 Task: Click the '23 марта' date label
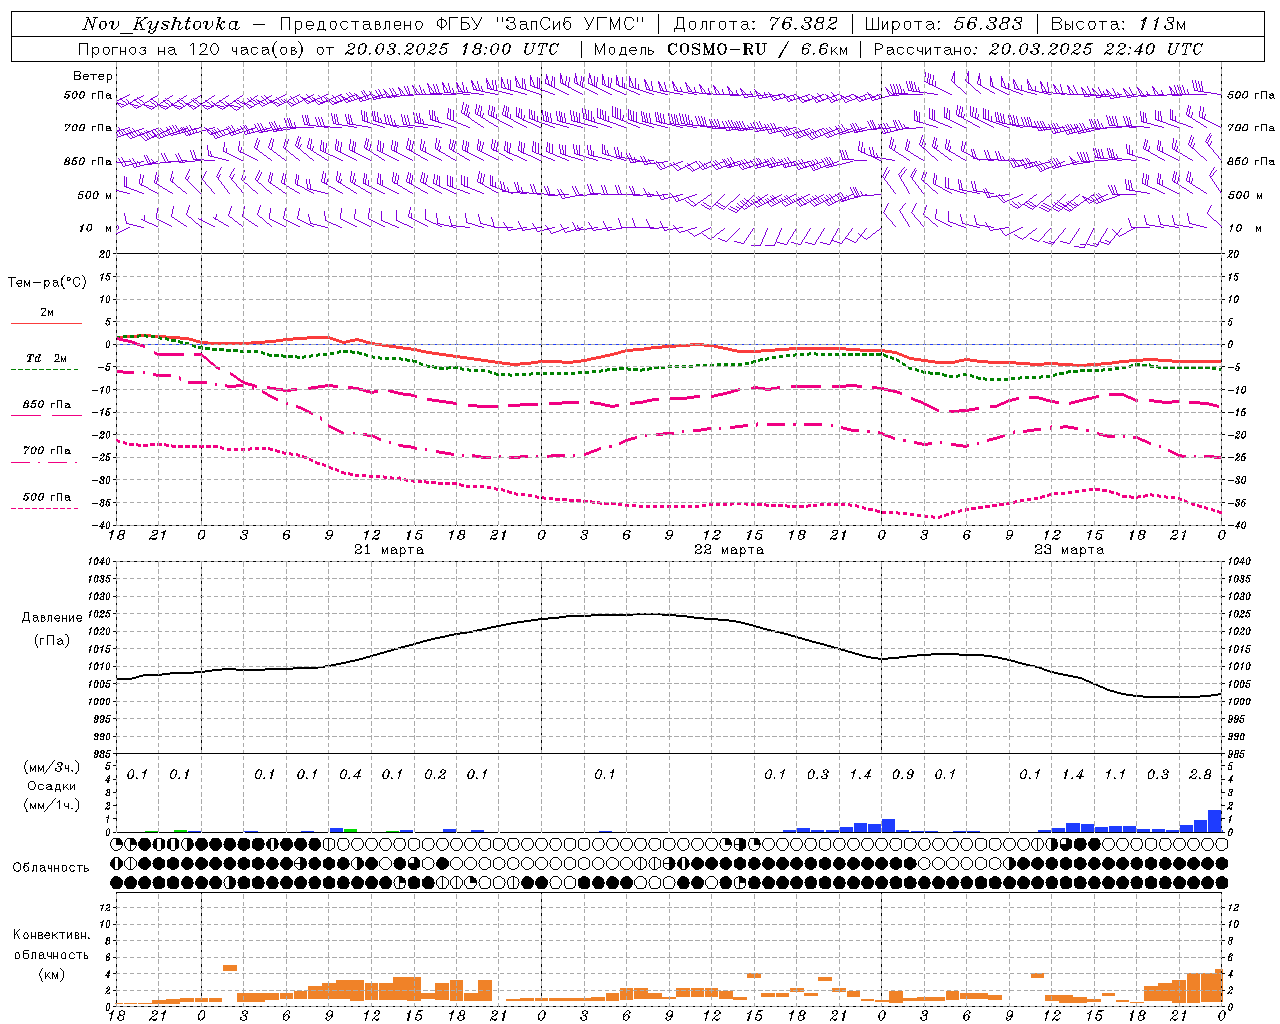coord(1069,550)
